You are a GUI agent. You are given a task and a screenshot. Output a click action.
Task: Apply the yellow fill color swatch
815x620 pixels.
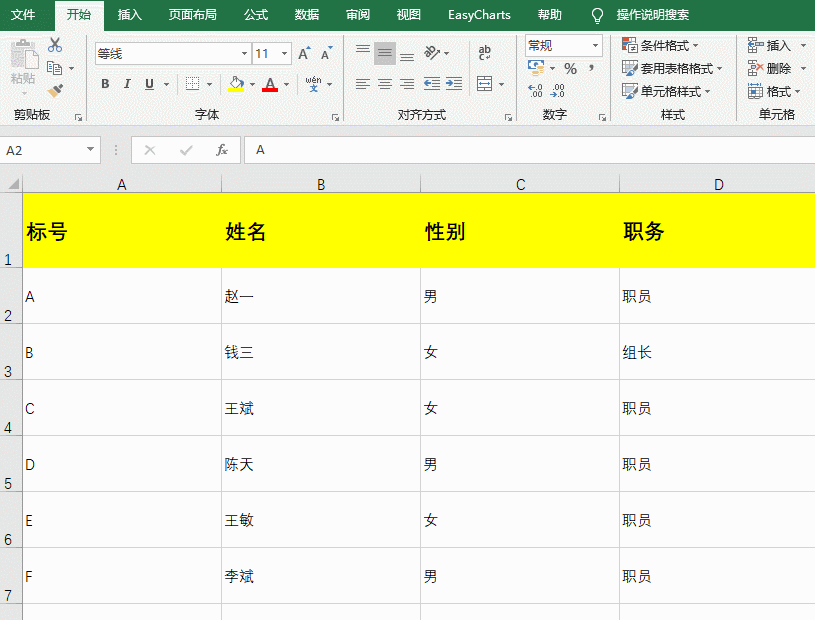point(236,84)
